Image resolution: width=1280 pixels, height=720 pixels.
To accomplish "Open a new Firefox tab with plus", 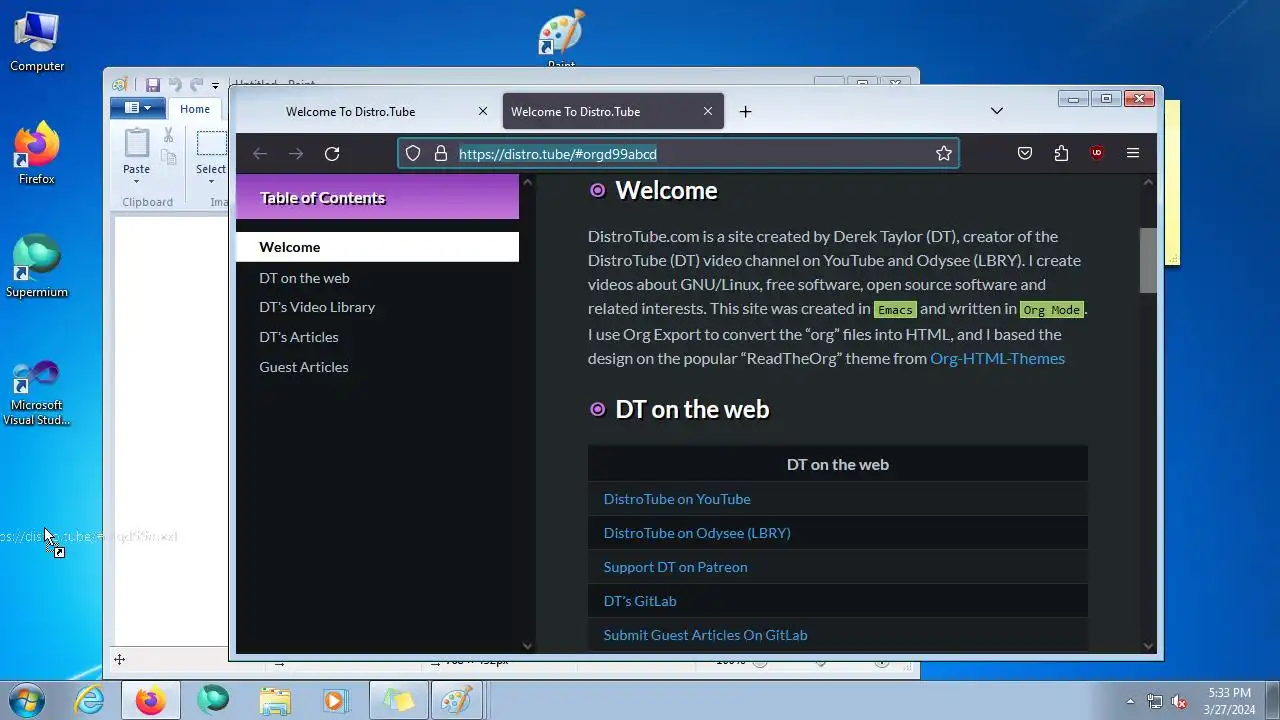I will [745, 111].
